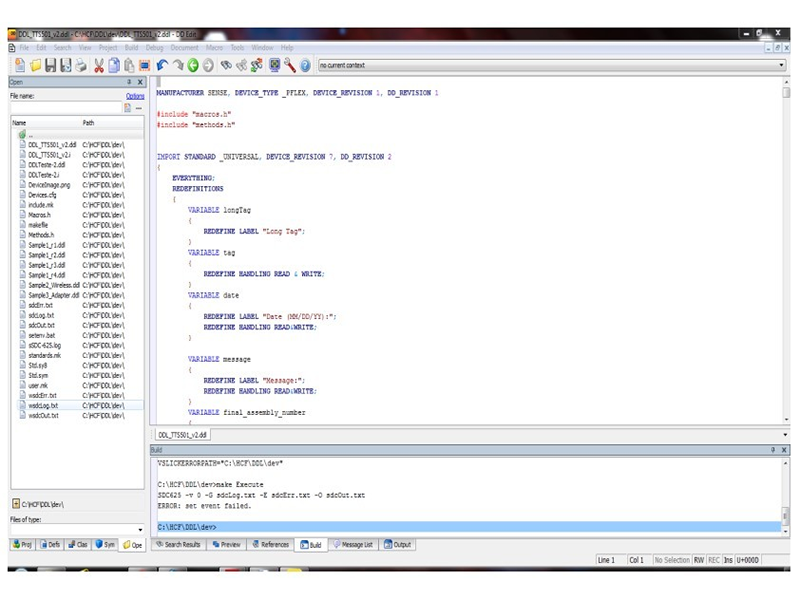The image size is (800, 600).
Task: Switch to the Output tab
Action: pos(397,544)
